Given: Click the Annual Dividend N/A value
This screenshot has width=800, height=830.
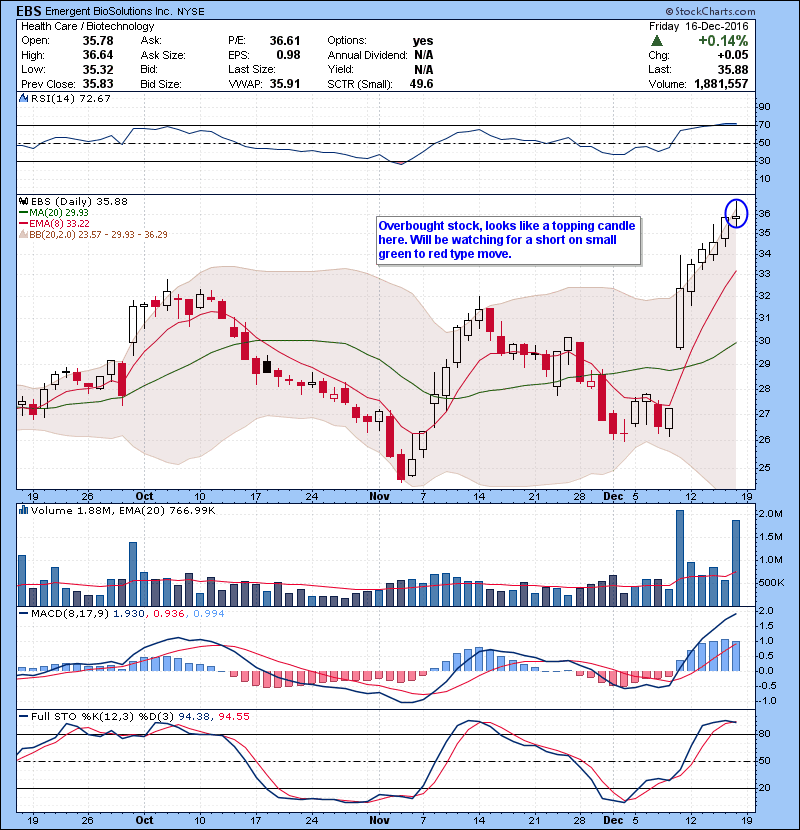Looking at the screenshot, I should coord(424,55).
